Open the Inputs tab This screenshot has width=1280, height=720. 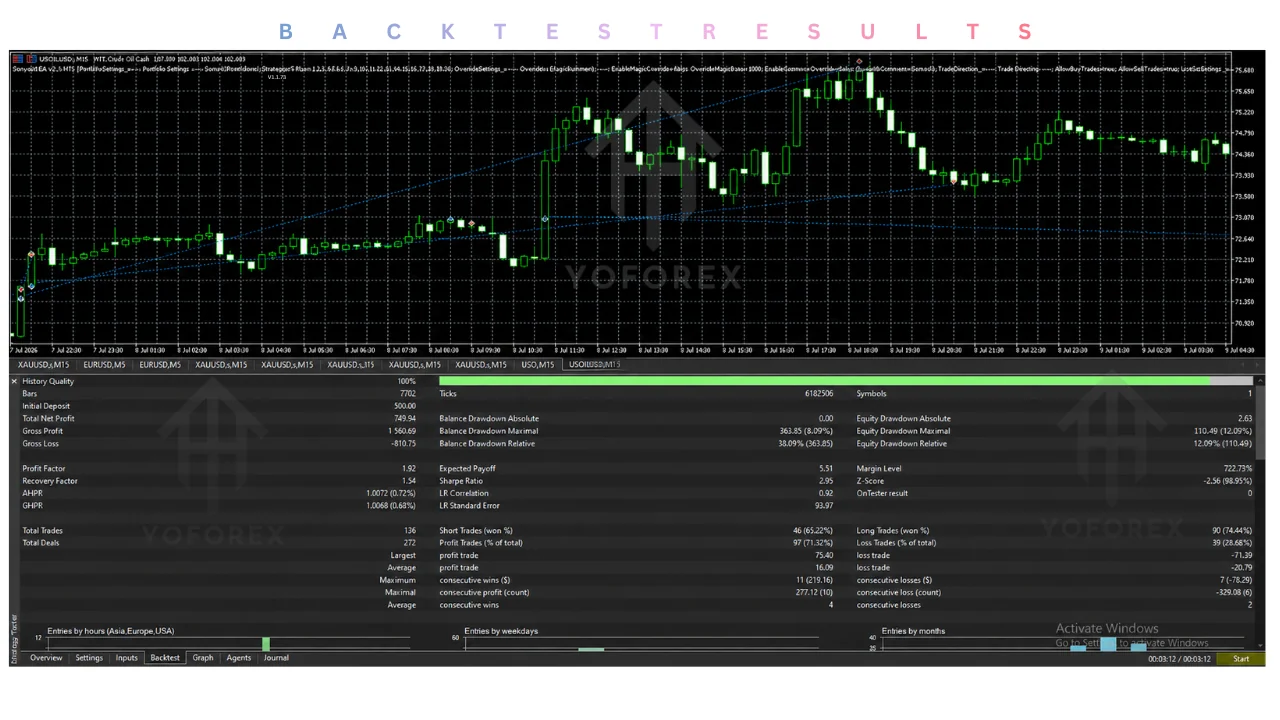(126, 658)
